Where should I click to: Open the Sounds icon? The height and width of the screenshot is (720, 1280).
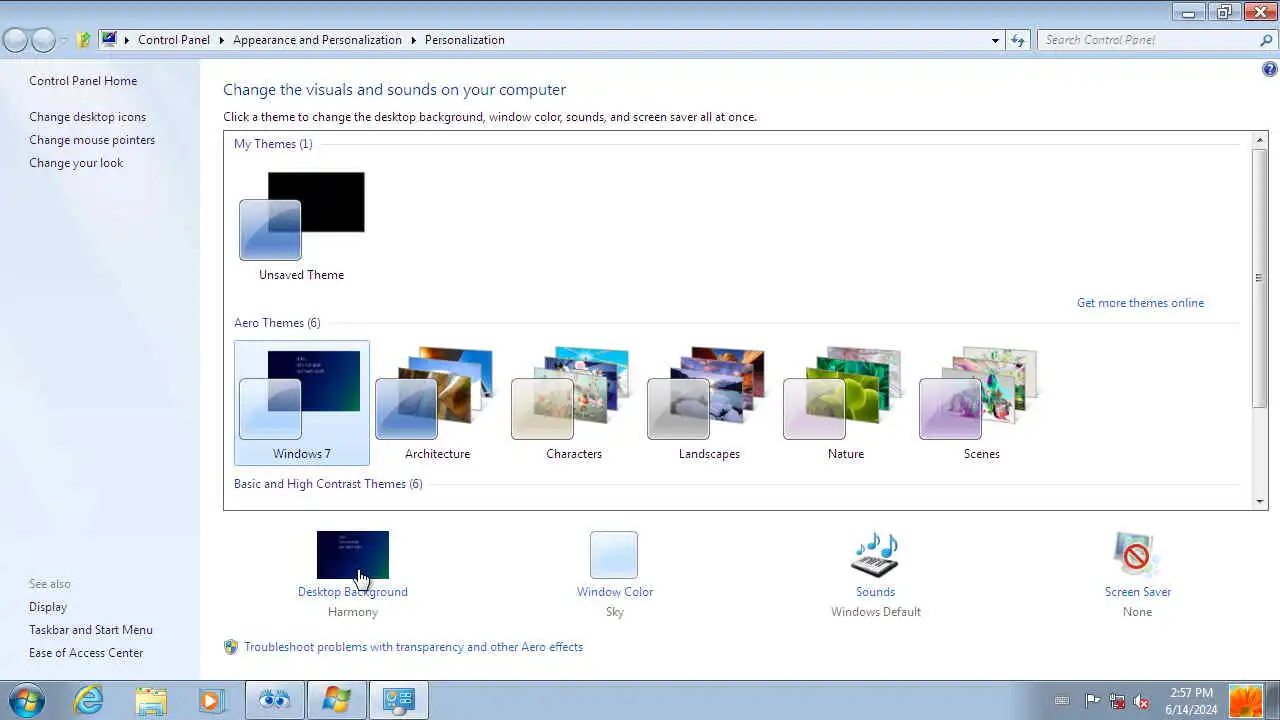point(875,555)
